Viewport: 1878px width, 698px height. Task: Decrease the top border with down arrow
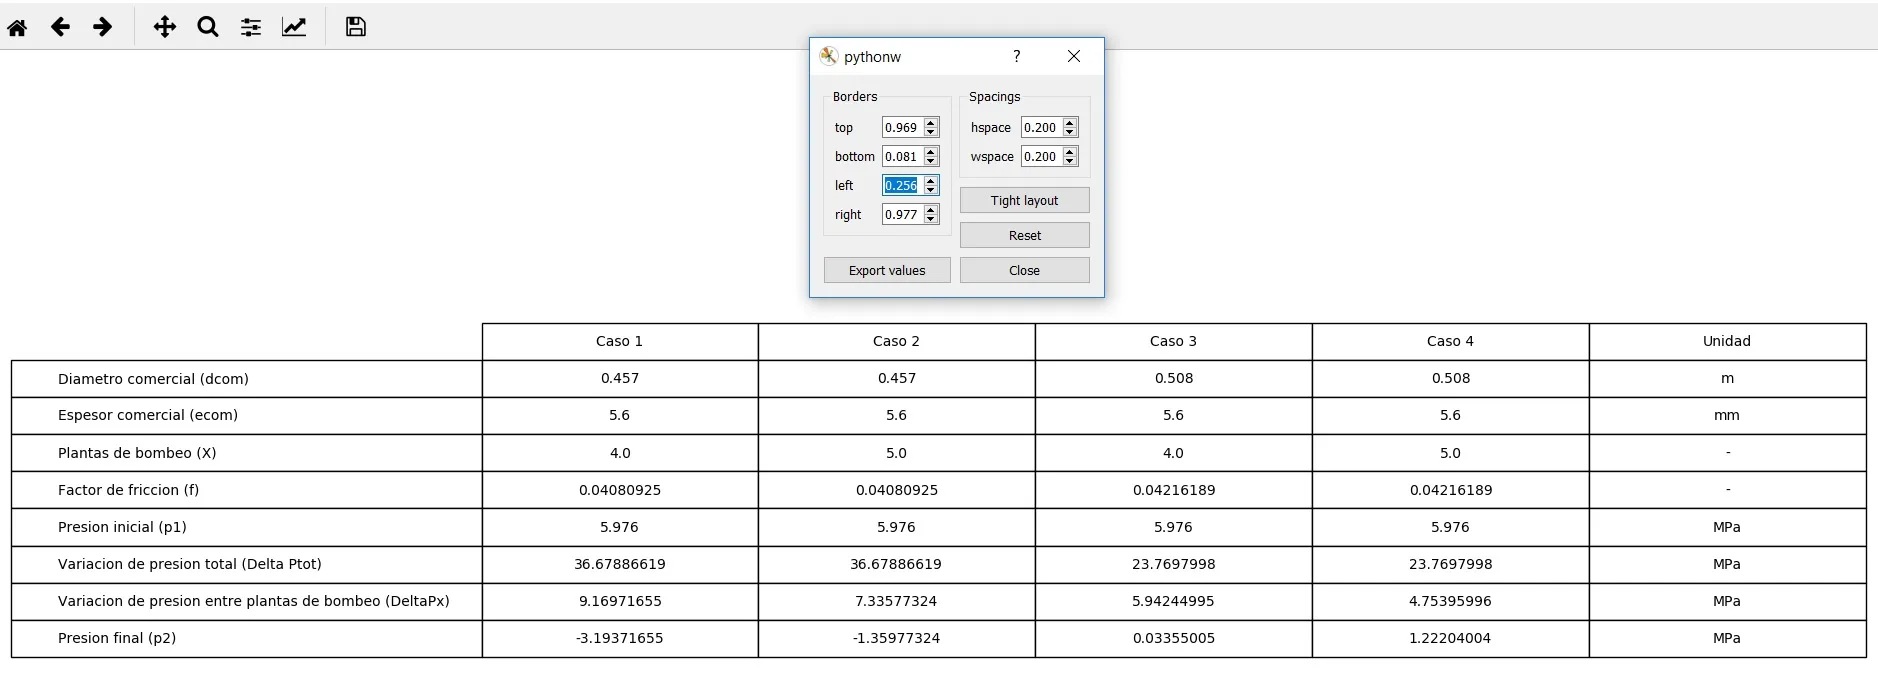931,132
